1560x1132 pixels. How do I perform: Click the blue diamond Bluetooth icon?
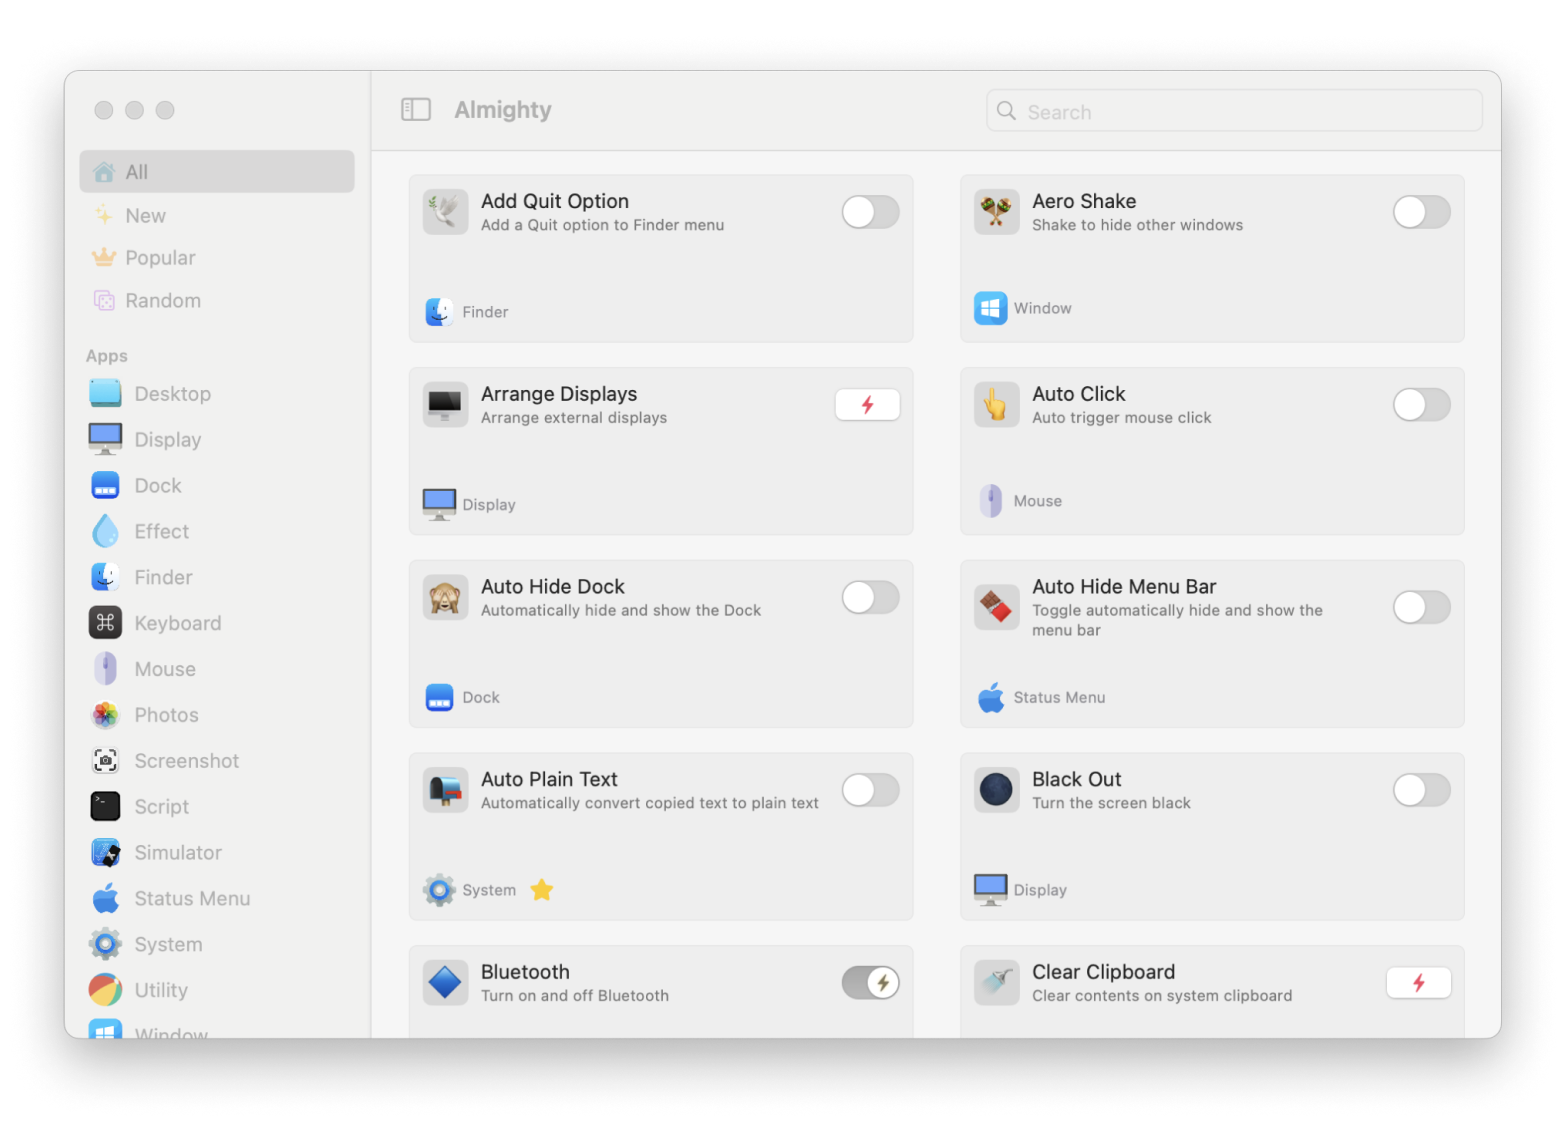point(445,983)
